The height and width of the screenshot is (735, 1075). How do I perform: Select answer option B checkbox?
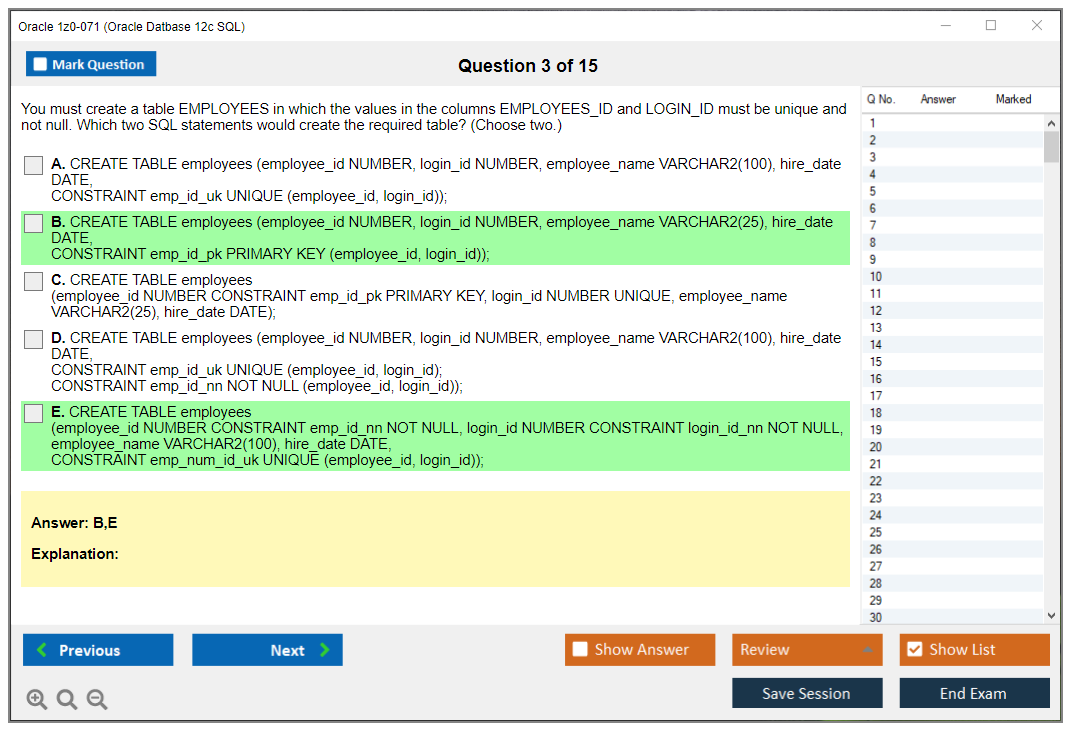[x=34, y=223]
